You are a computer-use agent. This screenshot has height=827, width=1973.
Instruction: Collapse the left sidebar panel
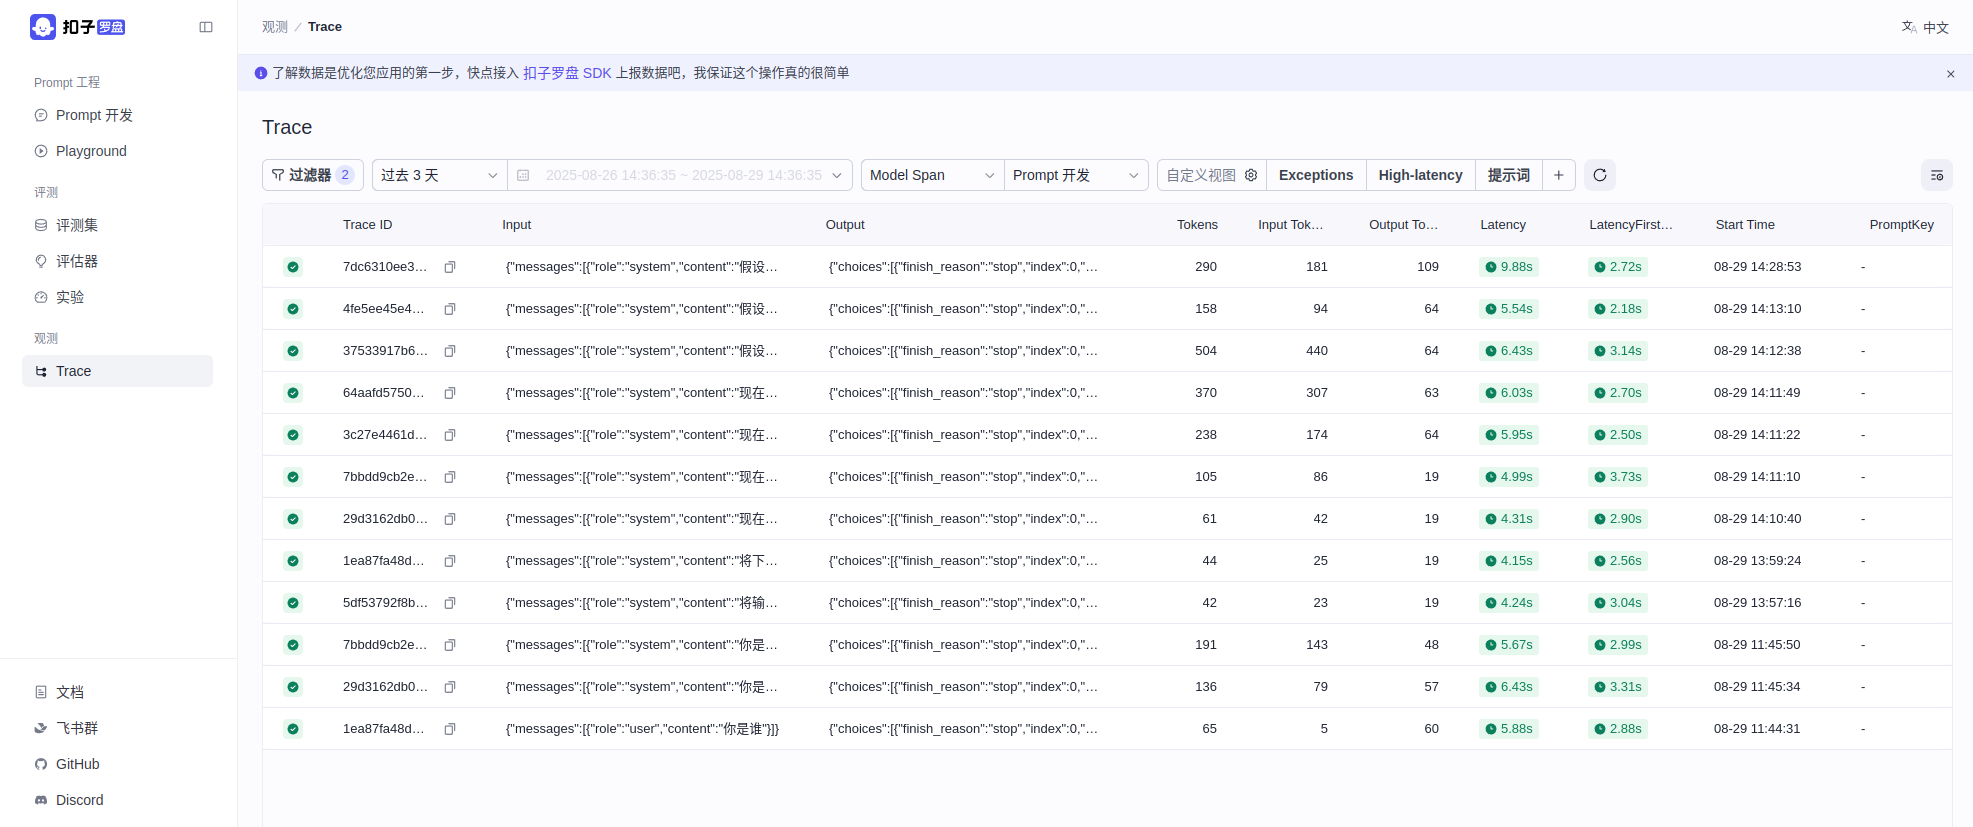206,27
